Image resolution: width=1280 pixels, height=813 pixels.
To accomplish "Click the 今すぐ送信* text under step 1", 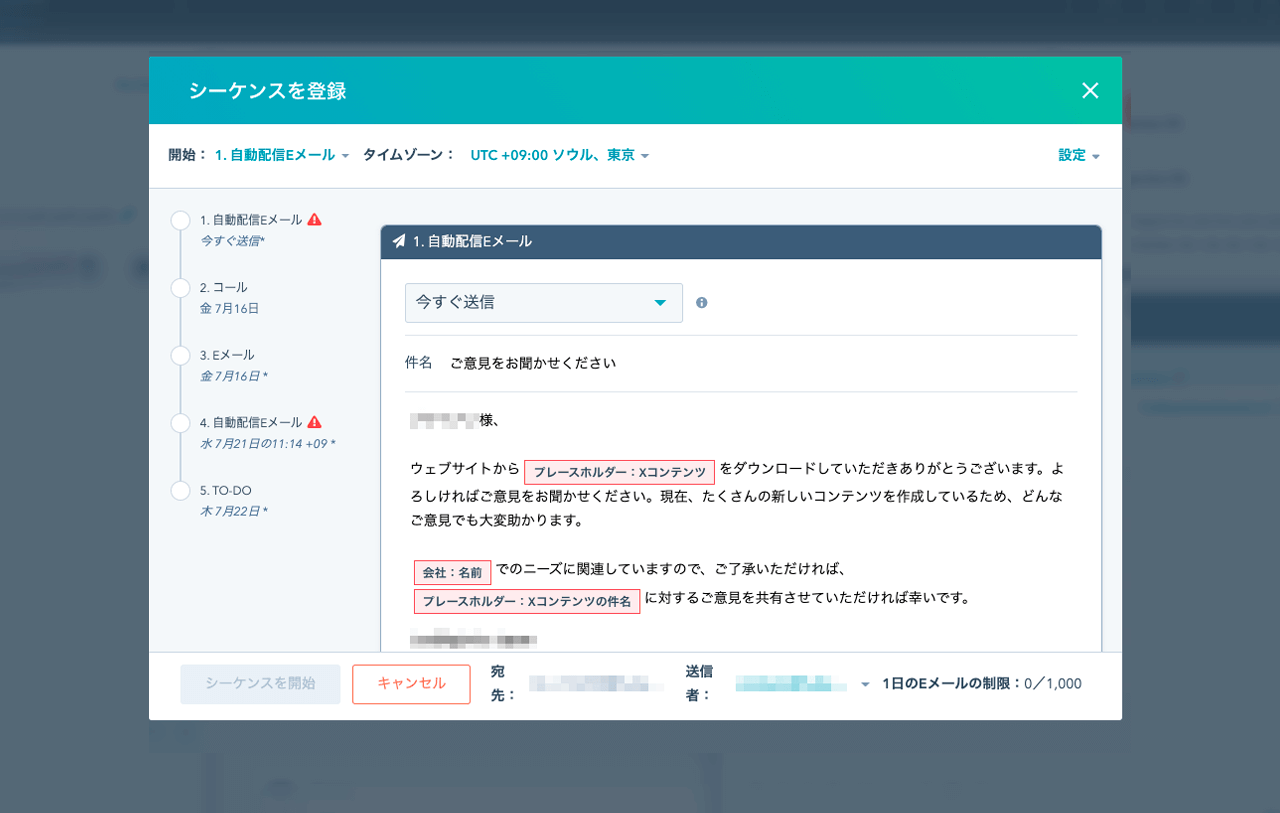I will pos(232,241).
